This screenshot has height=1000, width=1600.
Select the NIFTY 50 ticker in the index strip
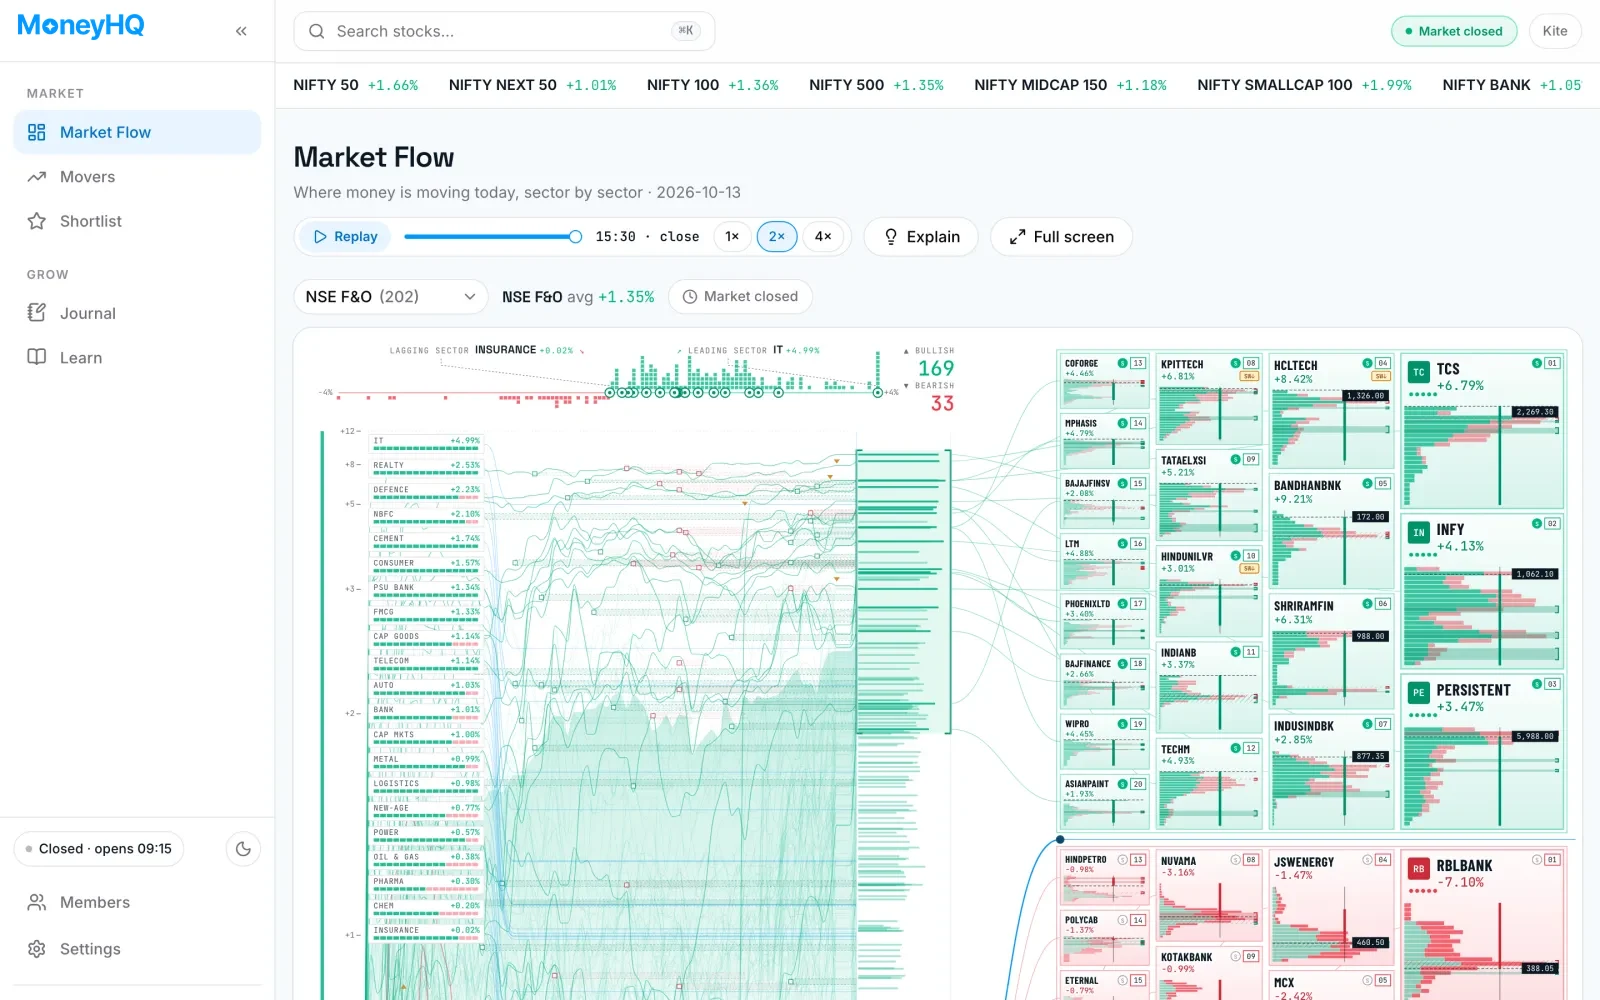pos(355,85)
